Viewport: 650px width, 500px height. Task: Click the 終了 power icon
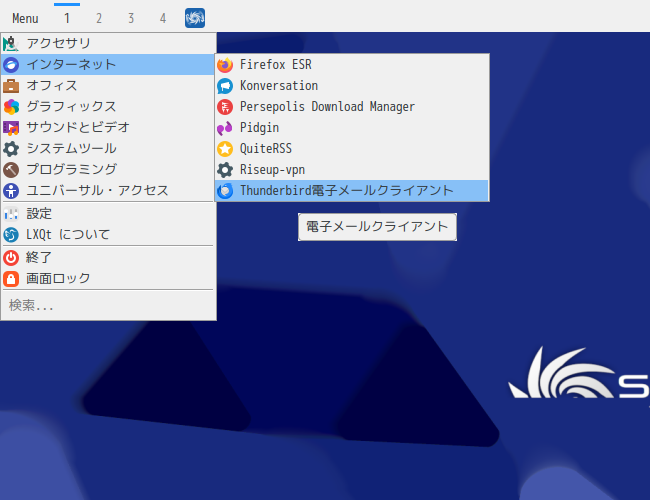tap(11, 258)
